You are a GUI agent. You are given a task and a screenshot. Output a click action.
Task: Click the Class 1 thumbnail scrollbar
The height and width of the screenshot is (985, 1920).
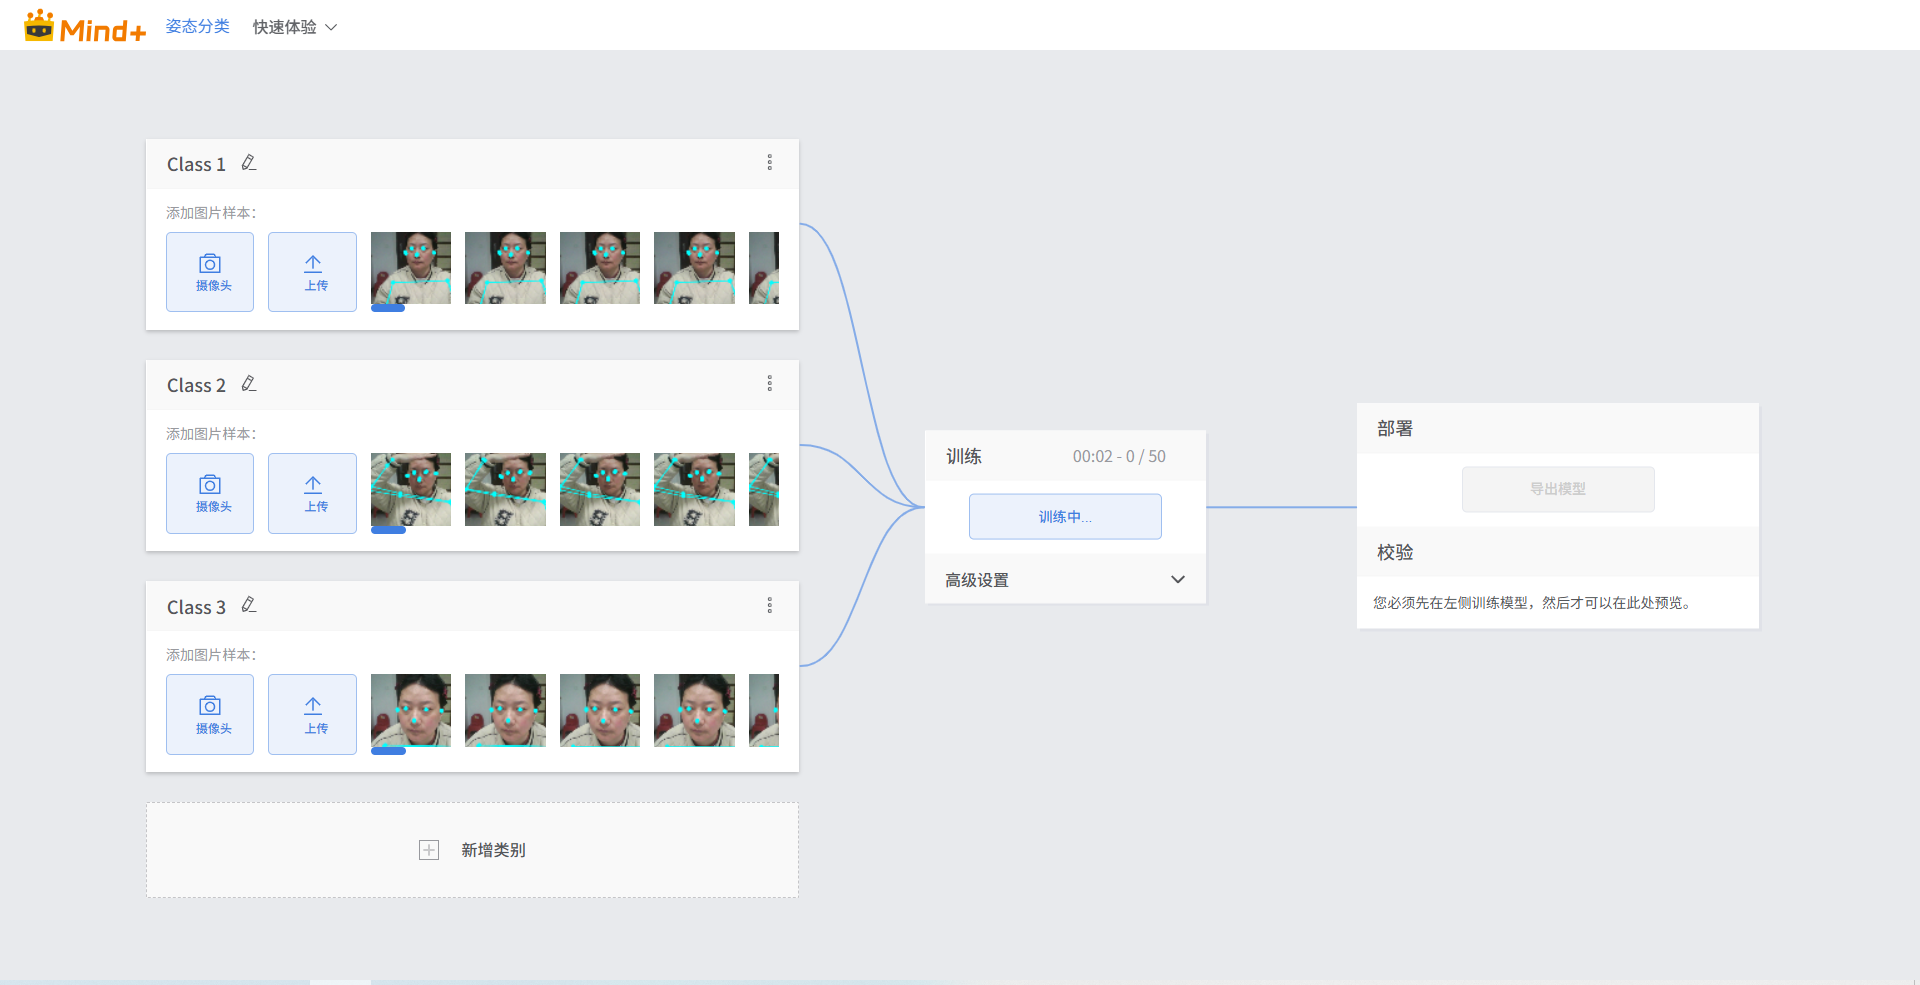click(x=388, y=309)
